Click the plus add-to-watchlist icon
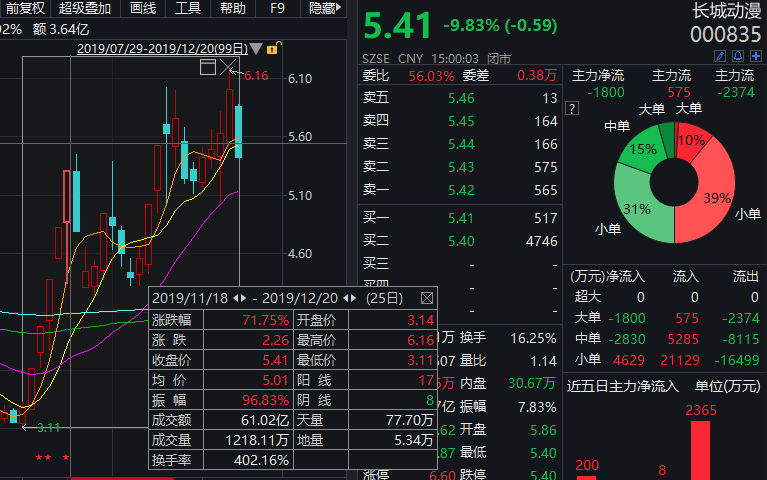This screenshot has height=480, width=767. point(756,56)
